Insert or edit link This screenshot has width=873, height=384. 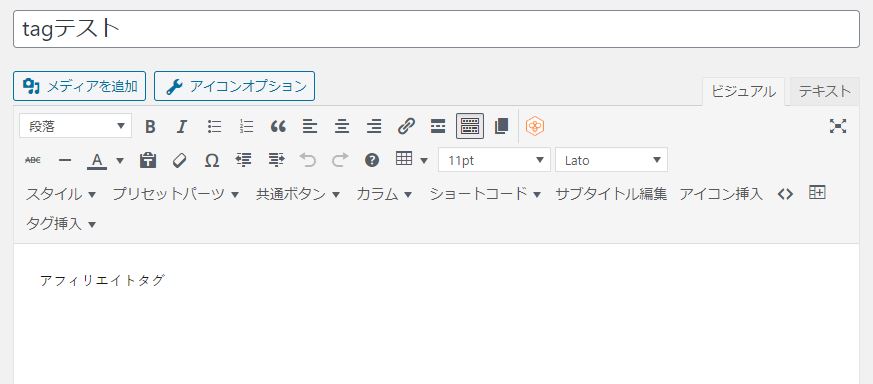[406, 126]
